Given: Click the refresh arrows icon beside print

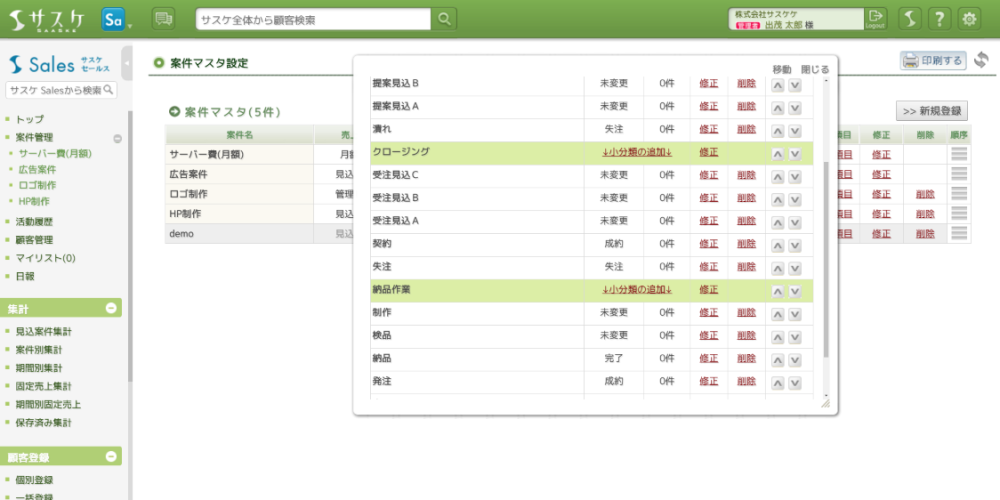Looking at the screenshot, I should coord(981,61).
